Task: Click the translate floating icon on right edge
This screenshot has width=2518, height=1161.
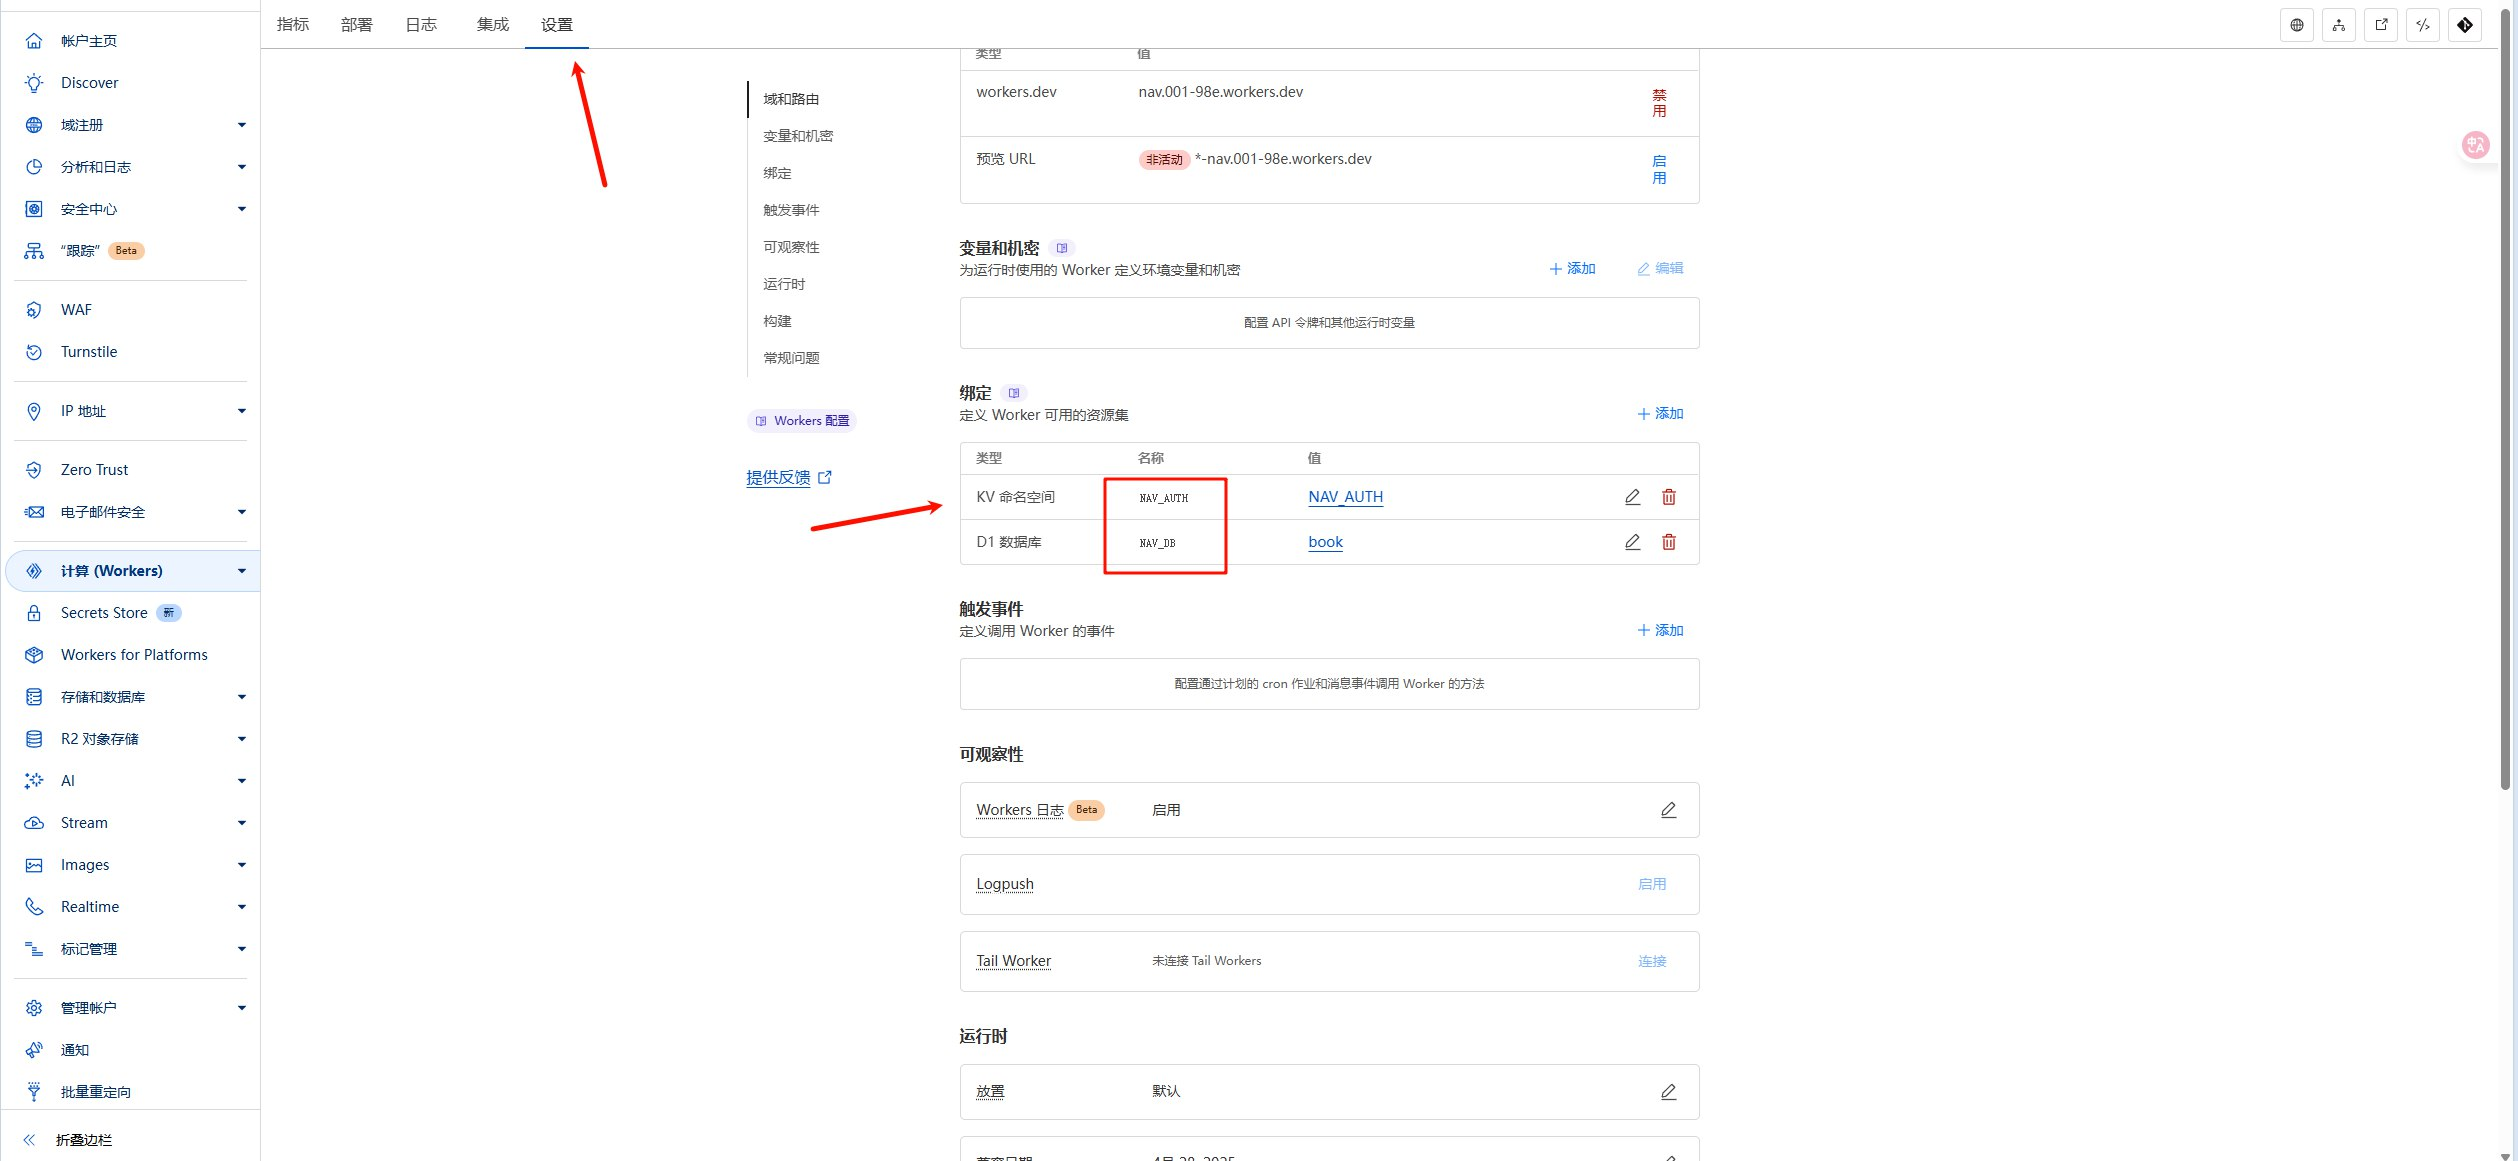Action: (2475, 146)
